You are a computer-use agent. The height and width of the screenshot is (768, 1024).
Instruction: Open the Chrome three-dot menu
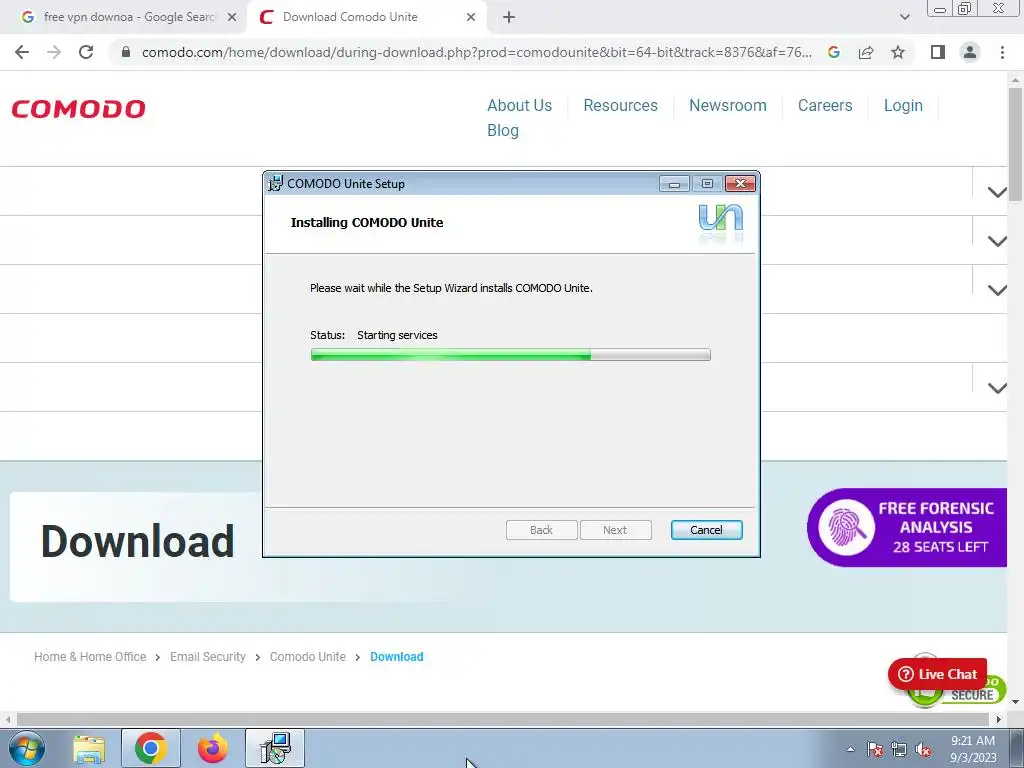pyautogui.click(x=1002, y=52)
